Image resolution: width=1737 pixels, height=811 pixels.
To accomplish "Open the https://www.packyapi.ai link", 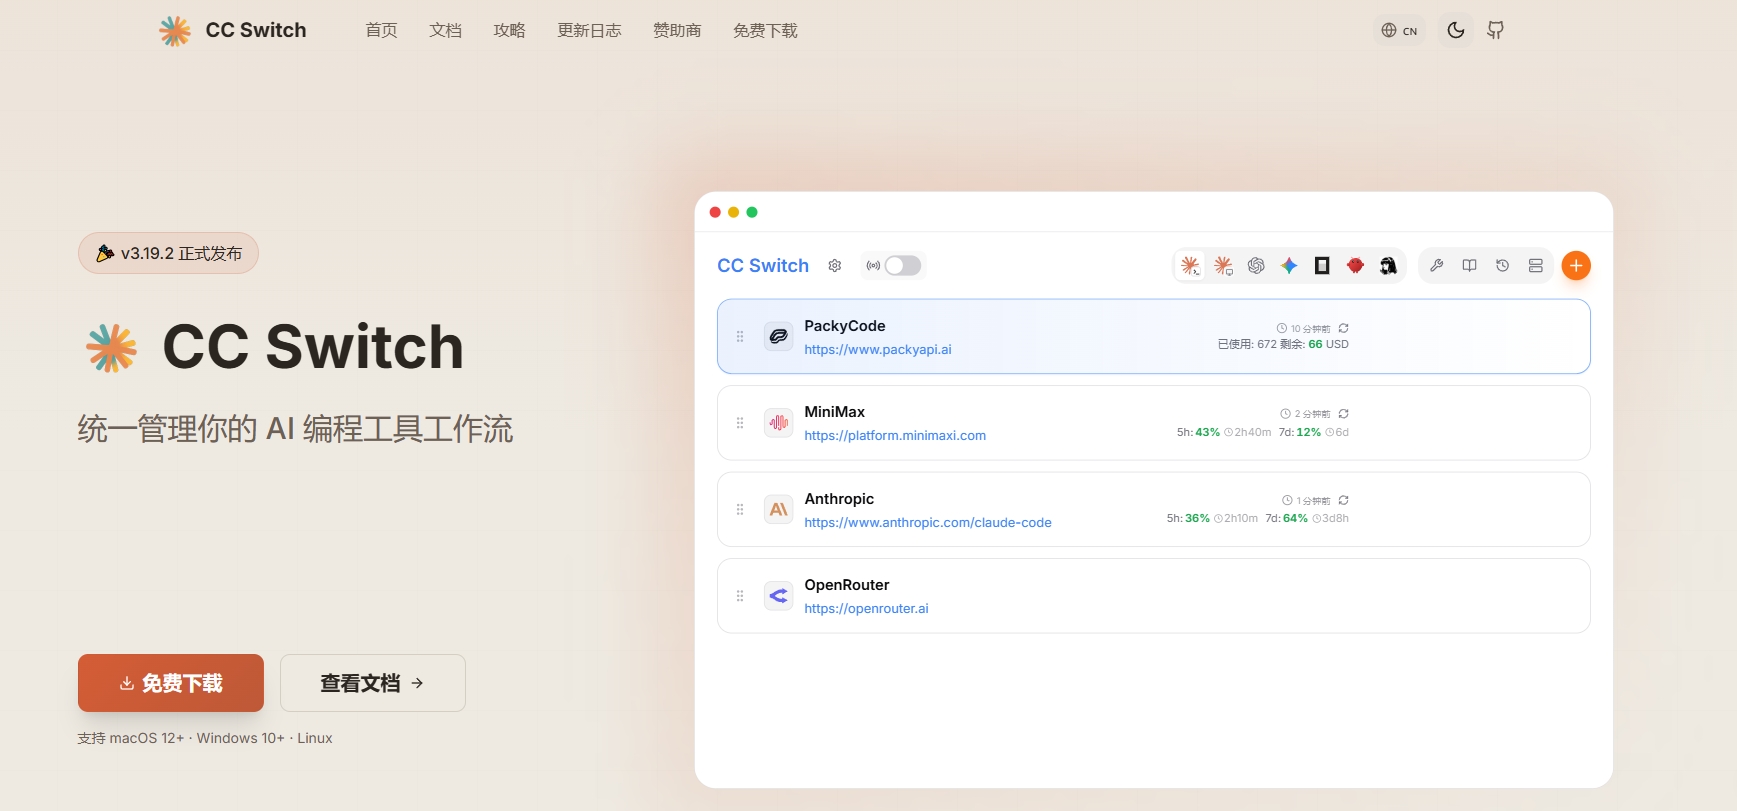I will [x=878, y=350].
